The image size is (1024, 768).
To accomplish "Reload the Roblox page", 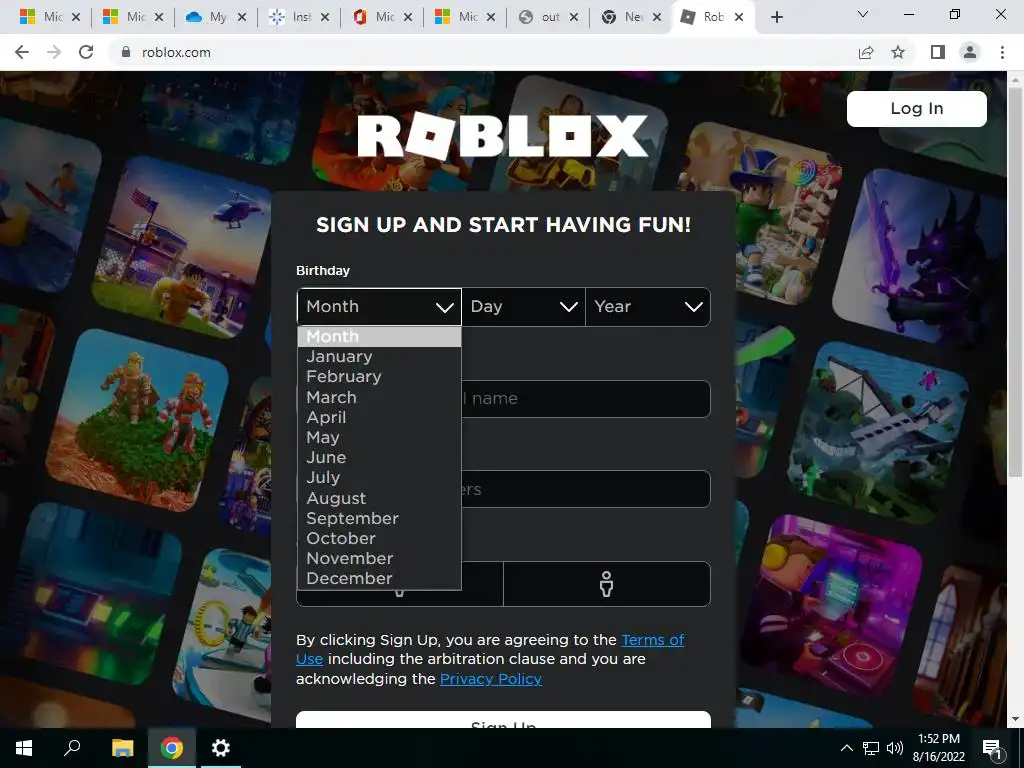I will pos(86,52).
